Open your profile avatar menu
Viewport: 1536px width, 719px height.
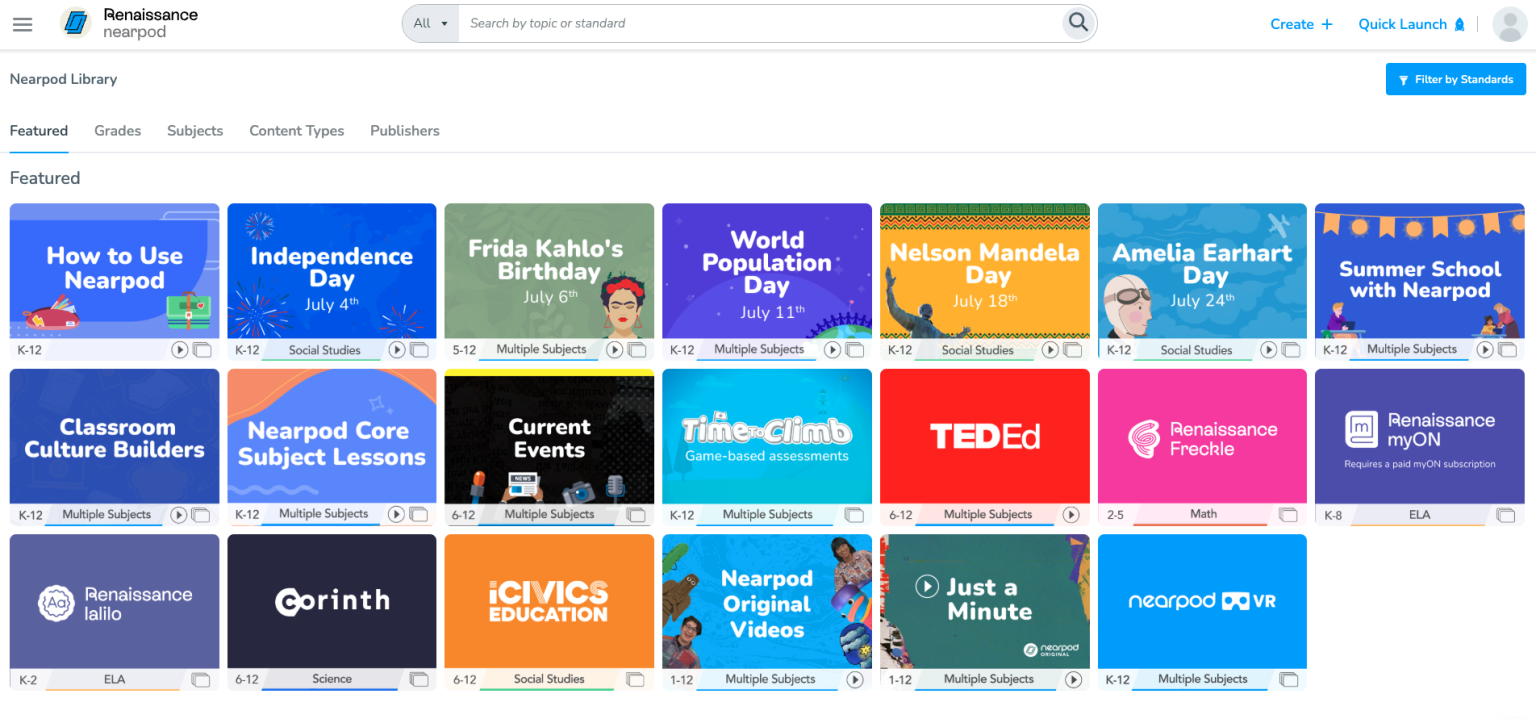(1509, 24)
